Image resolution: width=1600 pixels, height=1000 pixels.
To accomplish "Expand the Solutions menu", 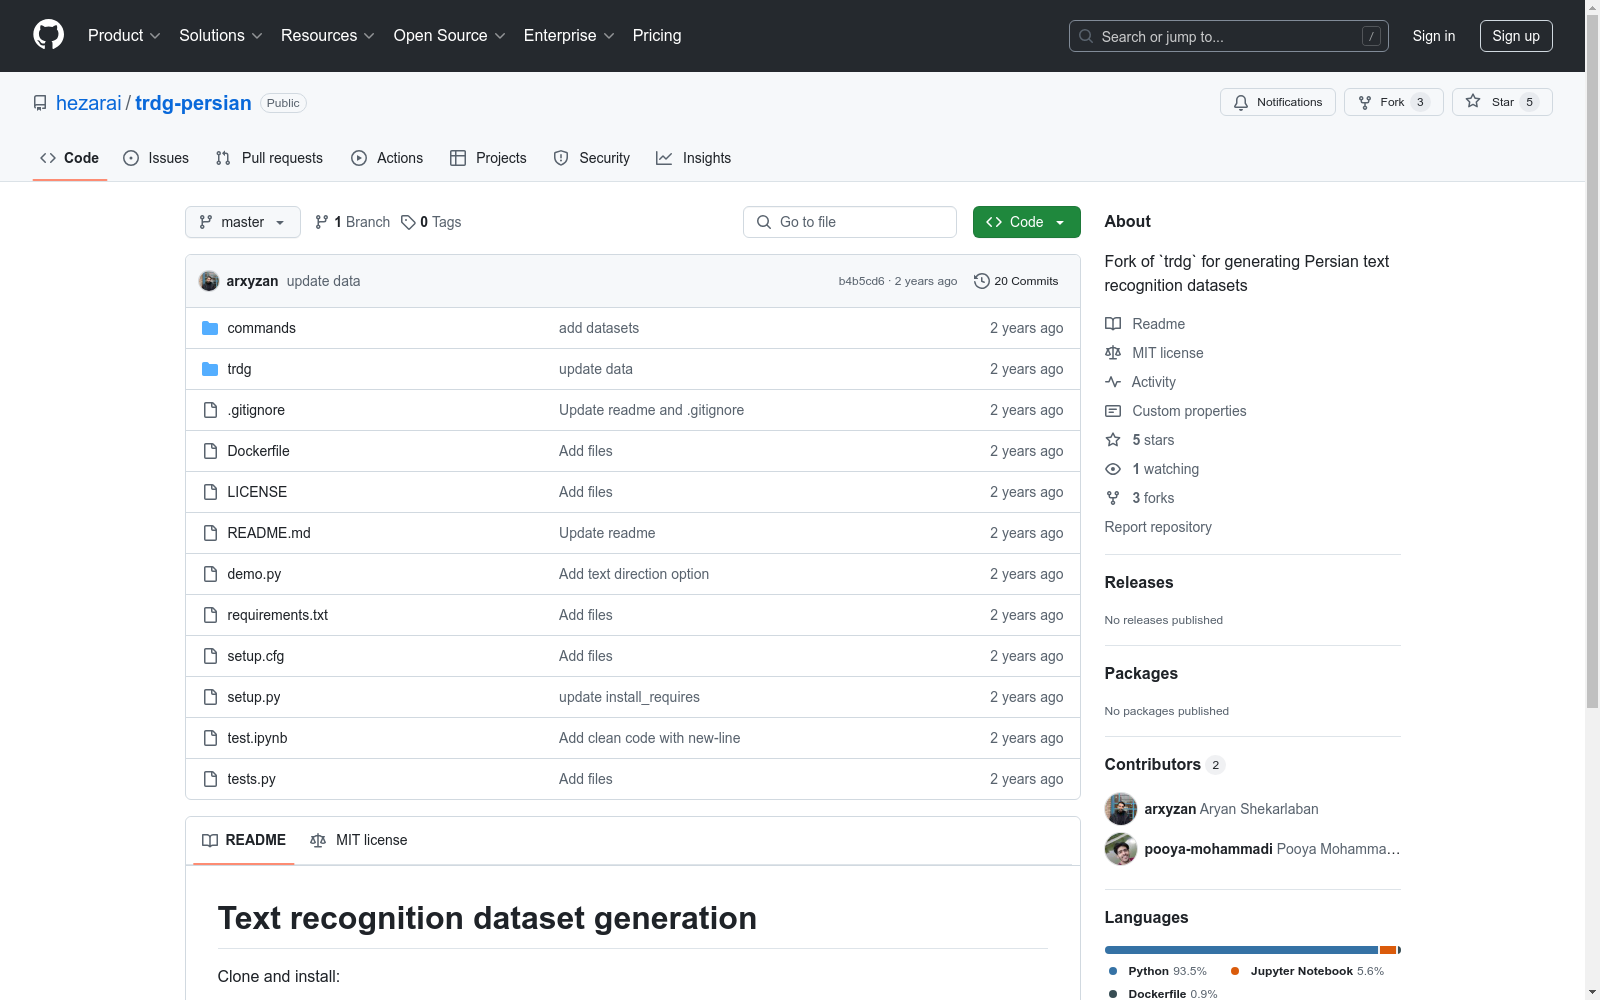I will 221,36.
